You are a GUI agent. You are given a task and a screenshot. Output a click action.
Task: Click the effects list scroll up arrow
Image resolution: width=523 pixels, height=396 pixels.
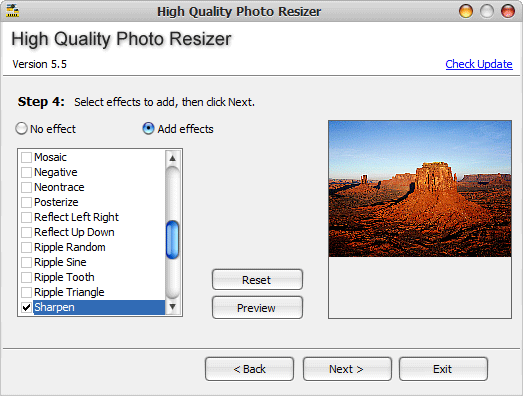(172, 158)
